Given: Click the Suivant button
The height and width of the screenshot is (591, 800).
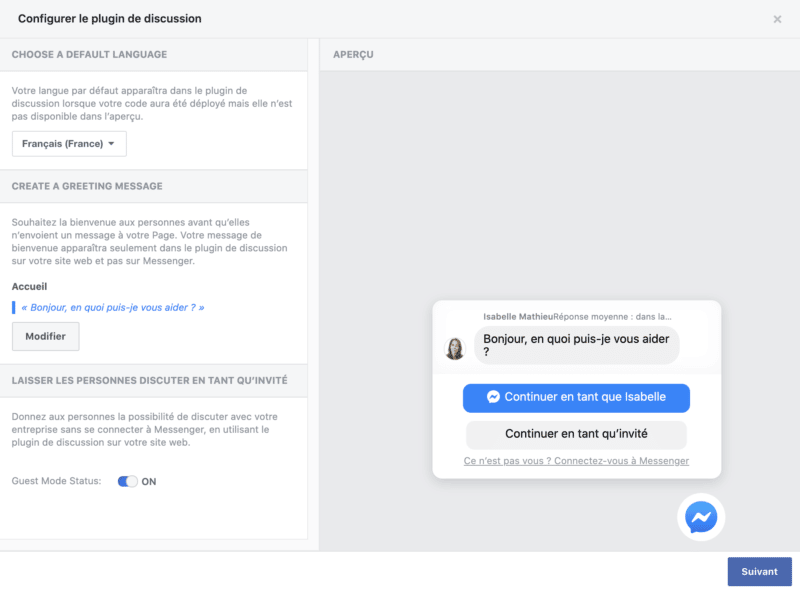Looking at the screenshot, I should (759, 572).
